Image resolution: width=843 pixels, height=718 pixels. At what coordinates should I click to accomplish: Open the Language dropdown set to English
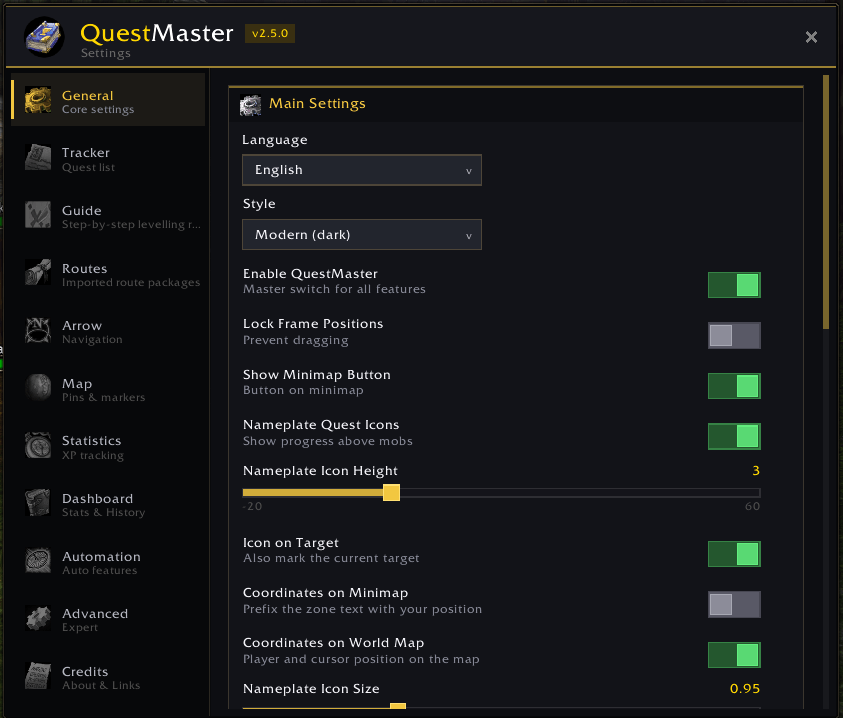point(362,170)
